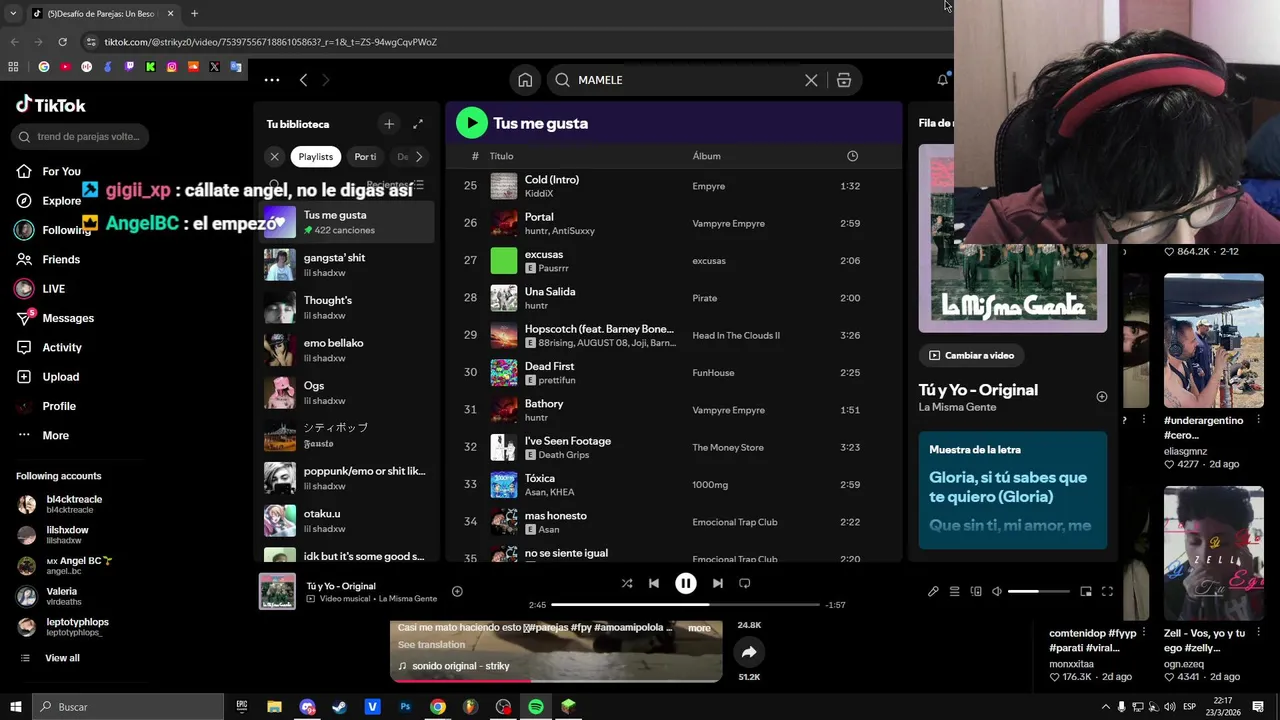Open connect to a device icon

click(976, 591)
